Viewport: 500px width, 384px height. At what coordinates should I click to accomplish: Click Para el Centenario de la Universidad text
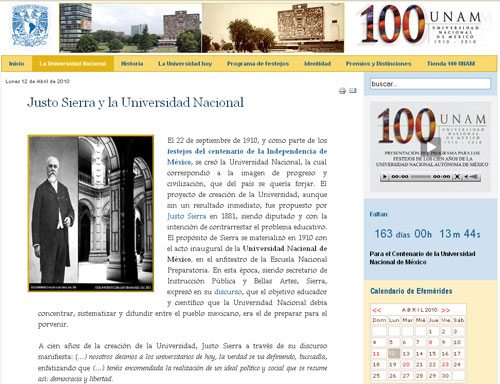pyautogui.click(x=422, y=258)
